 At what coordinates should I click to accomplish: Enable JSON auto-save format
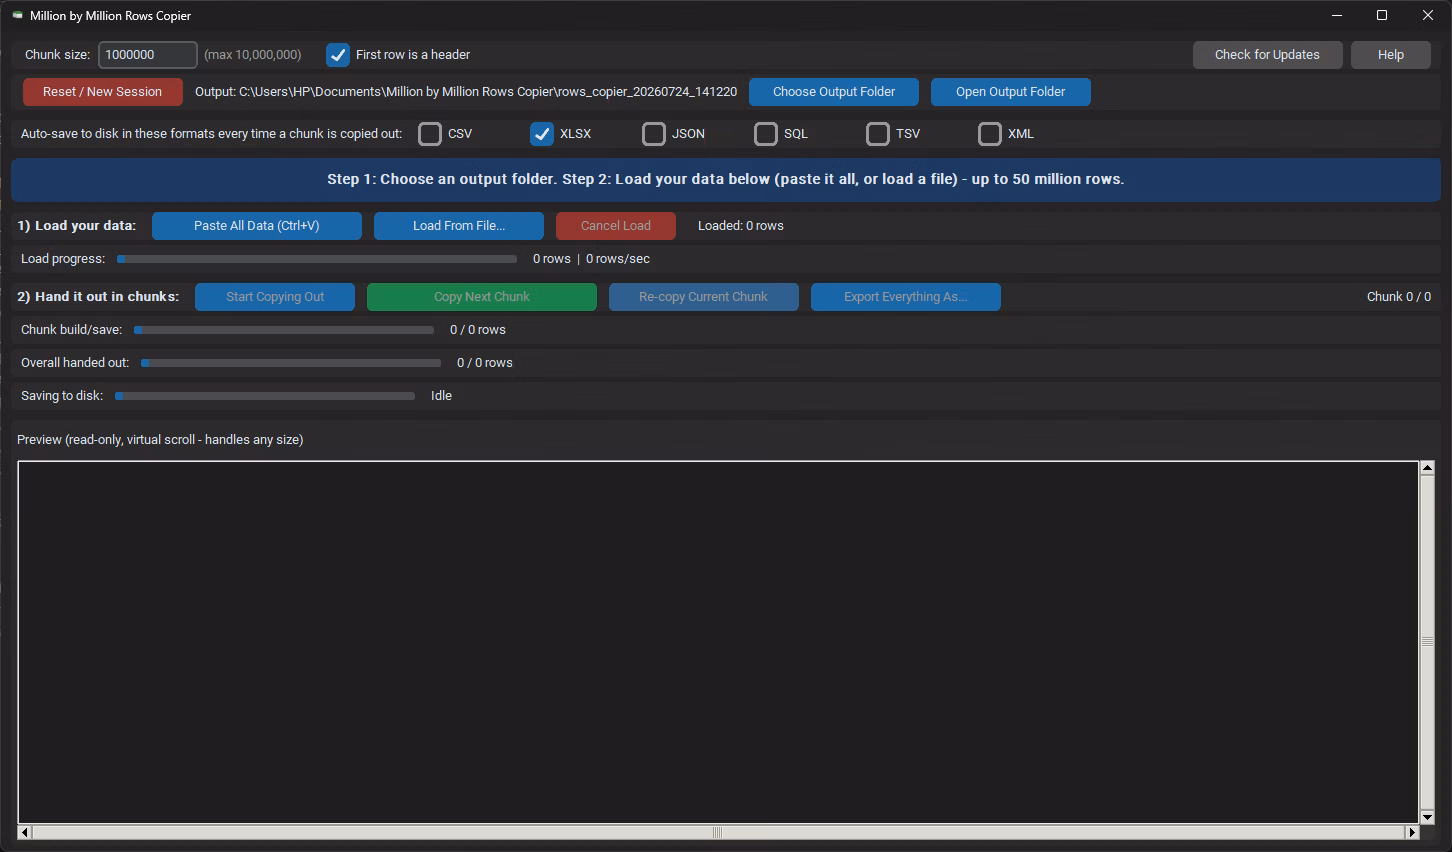coord(654,134)
